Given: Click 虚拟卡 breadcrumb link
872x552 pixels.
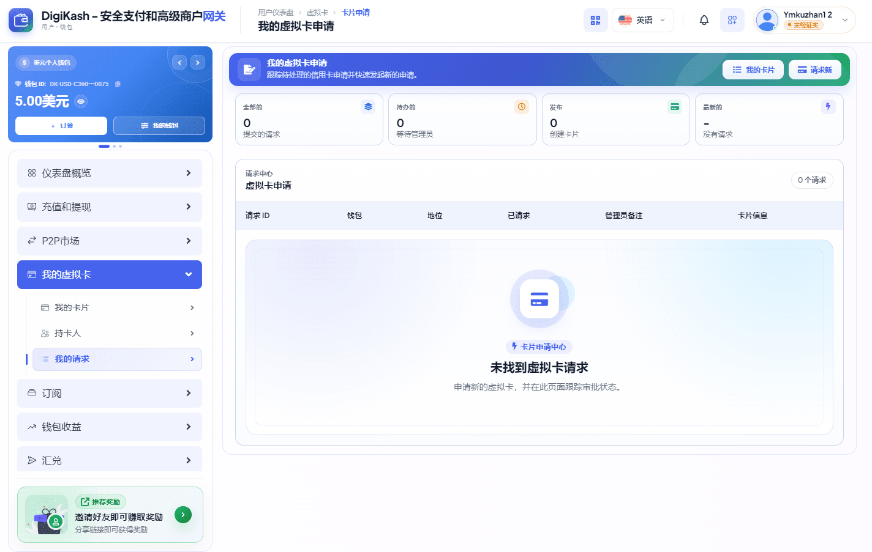Looking at the screenshot, I should click(317, 12).
